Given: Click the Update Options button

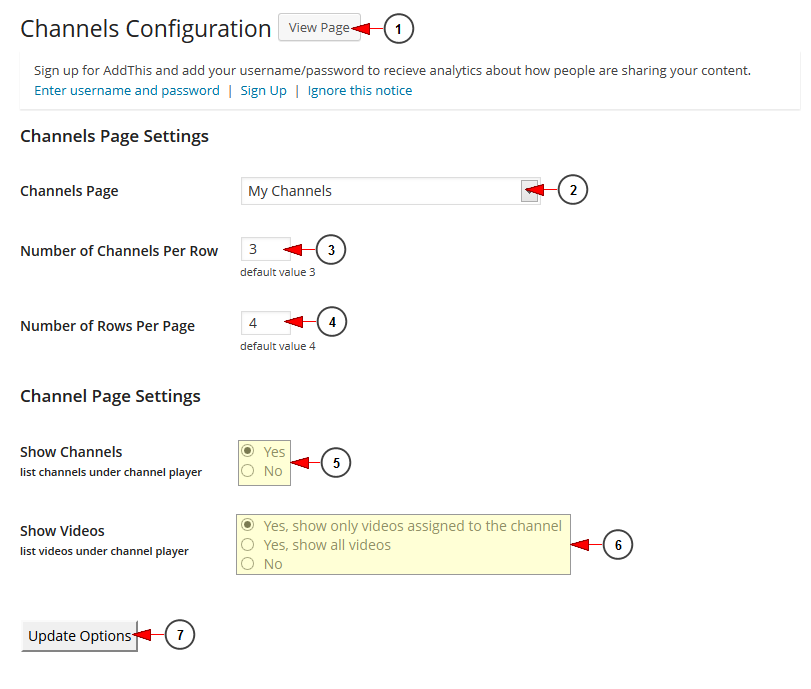Looking at the screenshot, I should point(79,636).
